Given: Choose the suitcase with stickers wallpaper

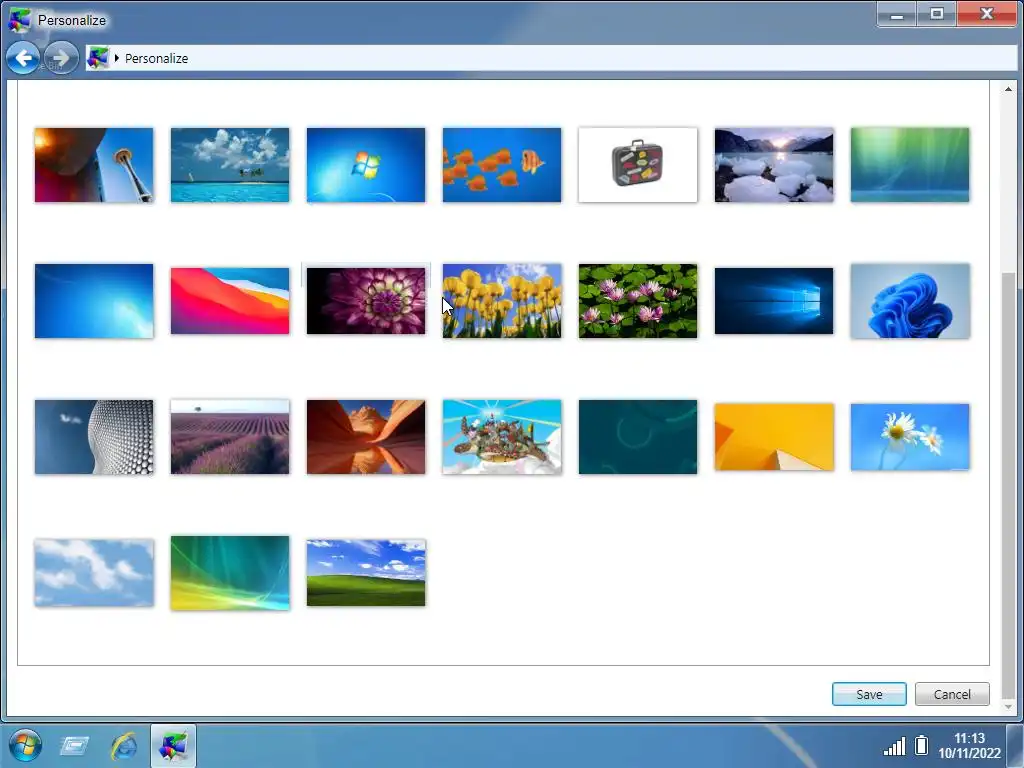Looking at the screenshot, I should [x=638, y=165].
